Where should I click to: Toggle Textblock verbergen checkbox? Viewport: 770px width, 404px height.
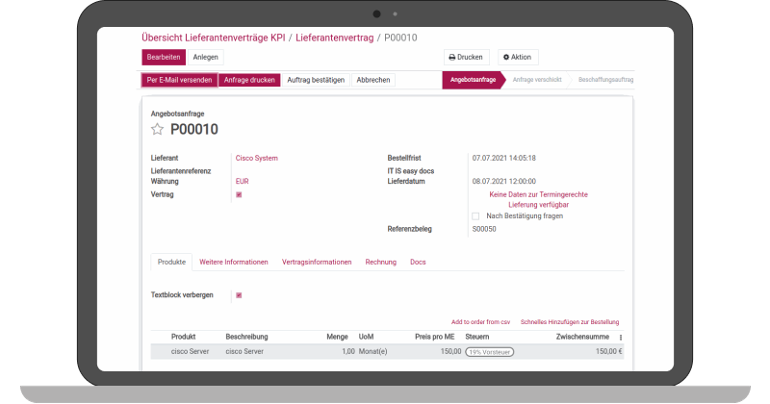[x=239, y=295]
